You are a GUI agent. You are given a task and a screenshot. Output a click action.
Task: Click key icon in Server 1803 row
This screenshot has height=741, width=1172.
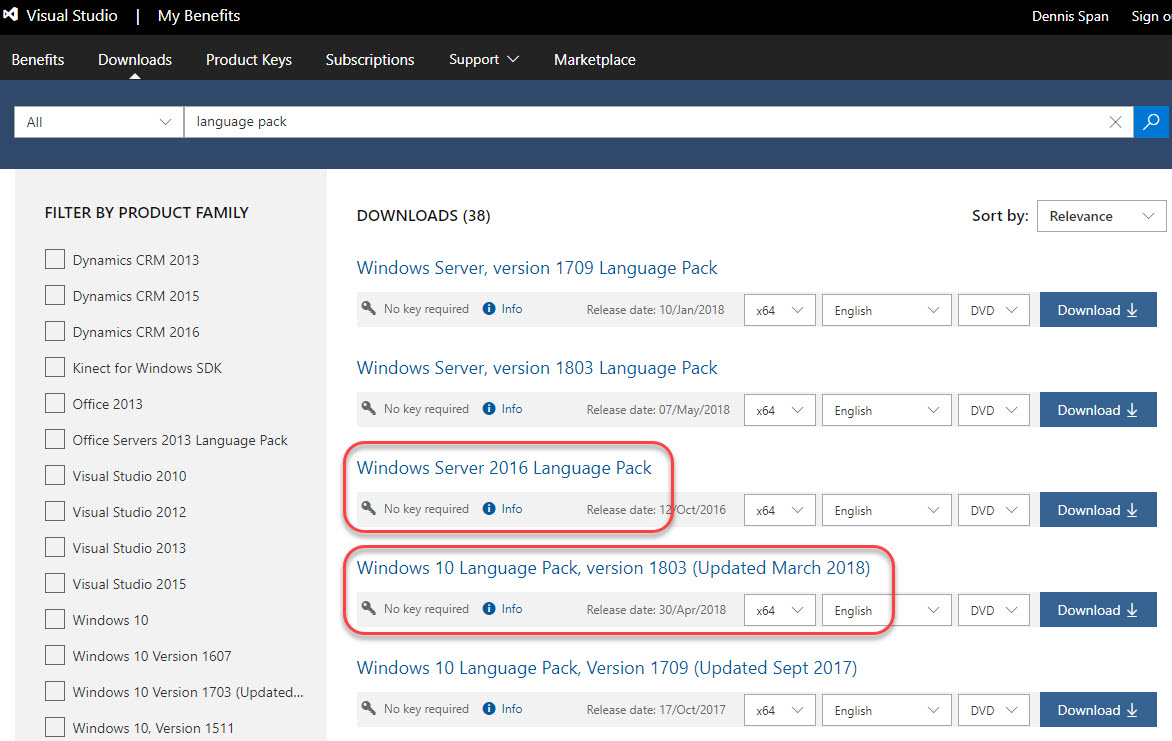368,408
